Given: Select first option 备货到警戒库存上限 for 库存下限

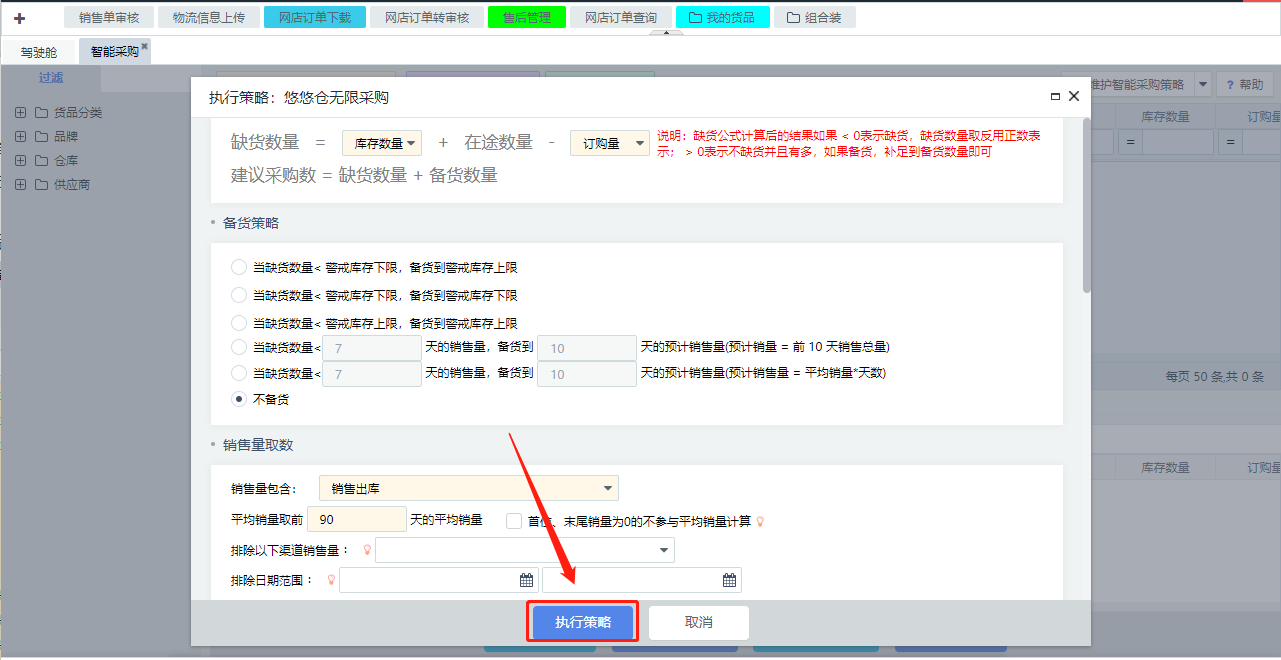Looking at the screenshot, I should [238, 267].
